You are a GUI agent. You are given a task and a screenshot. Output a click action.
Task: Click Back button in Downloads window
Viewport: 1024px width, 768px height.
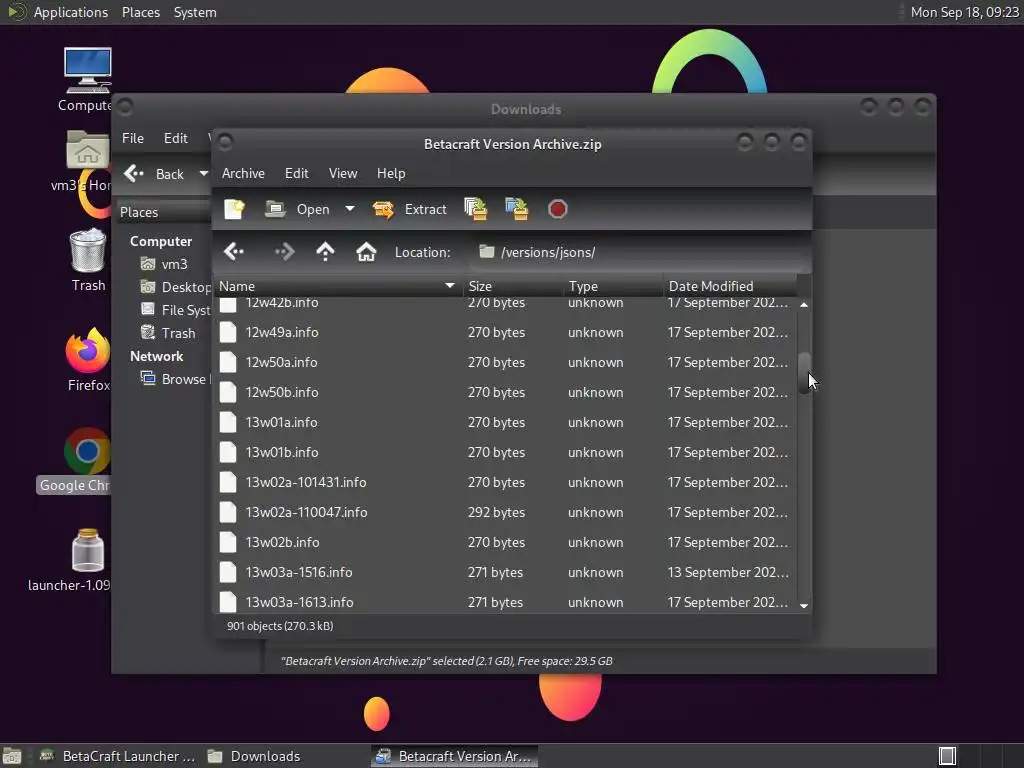click(x=154, y=174)
